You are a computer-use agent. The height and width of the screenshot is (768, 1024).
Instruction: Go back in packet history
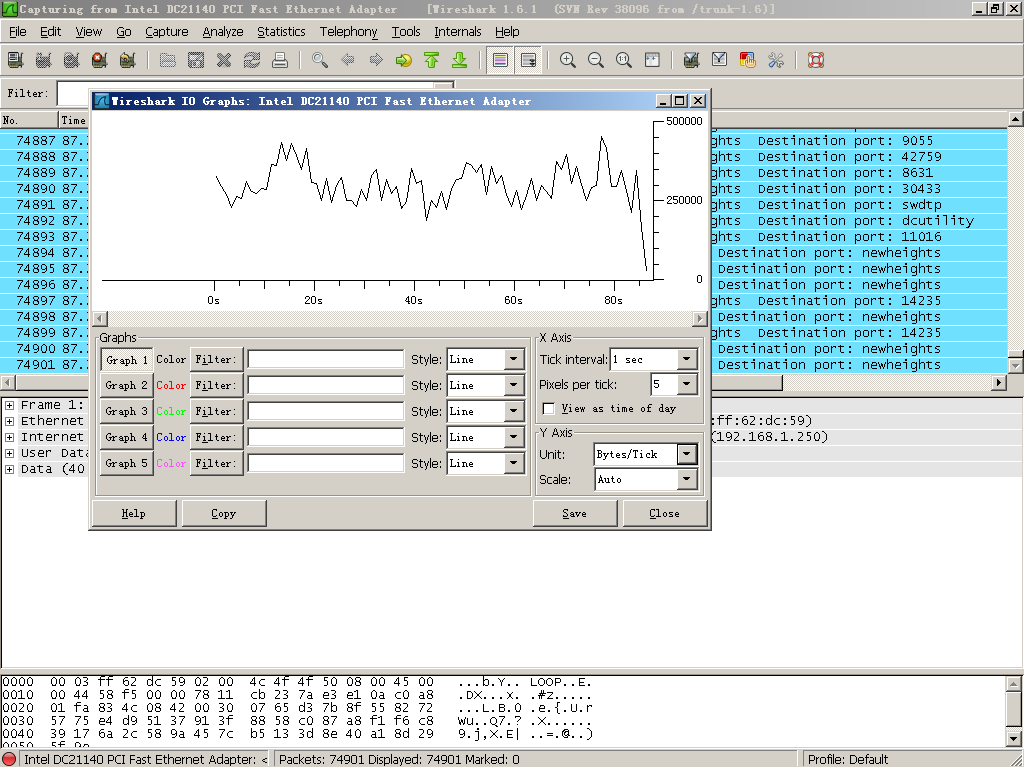tap(348, 60)
